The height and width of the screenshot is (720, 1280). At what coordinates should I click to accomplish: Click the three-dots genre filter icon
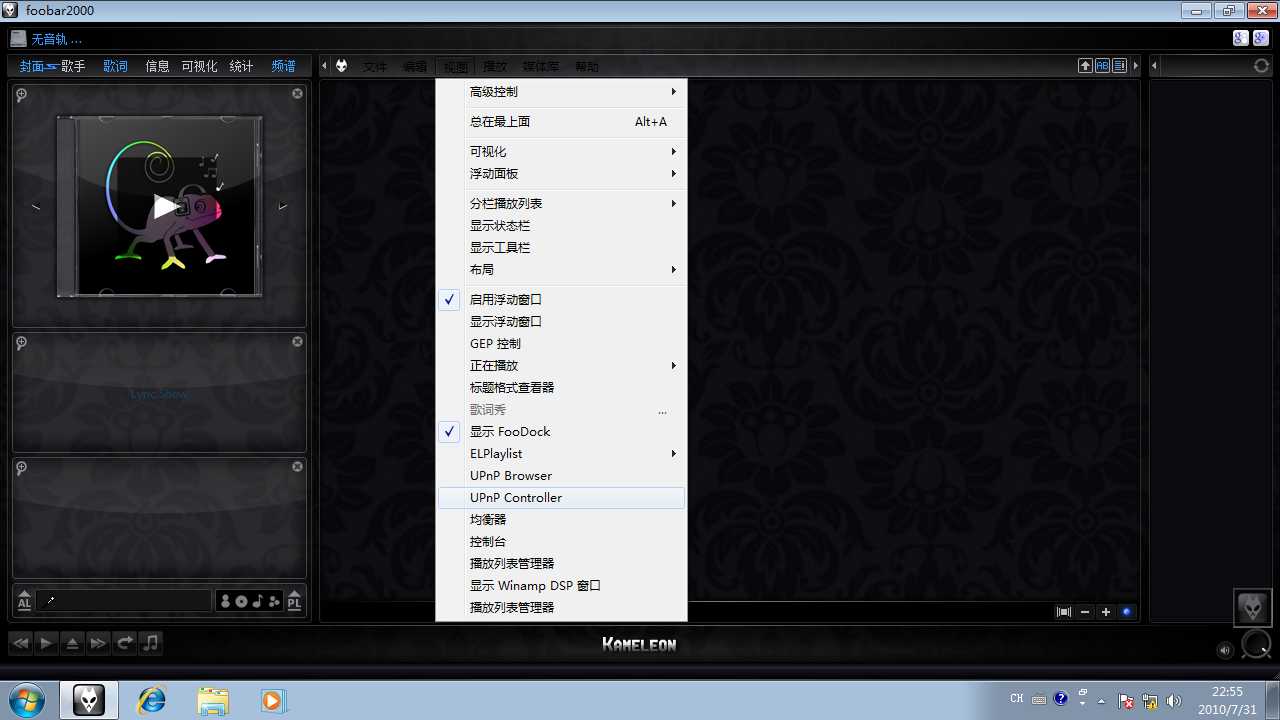(274, 601)
